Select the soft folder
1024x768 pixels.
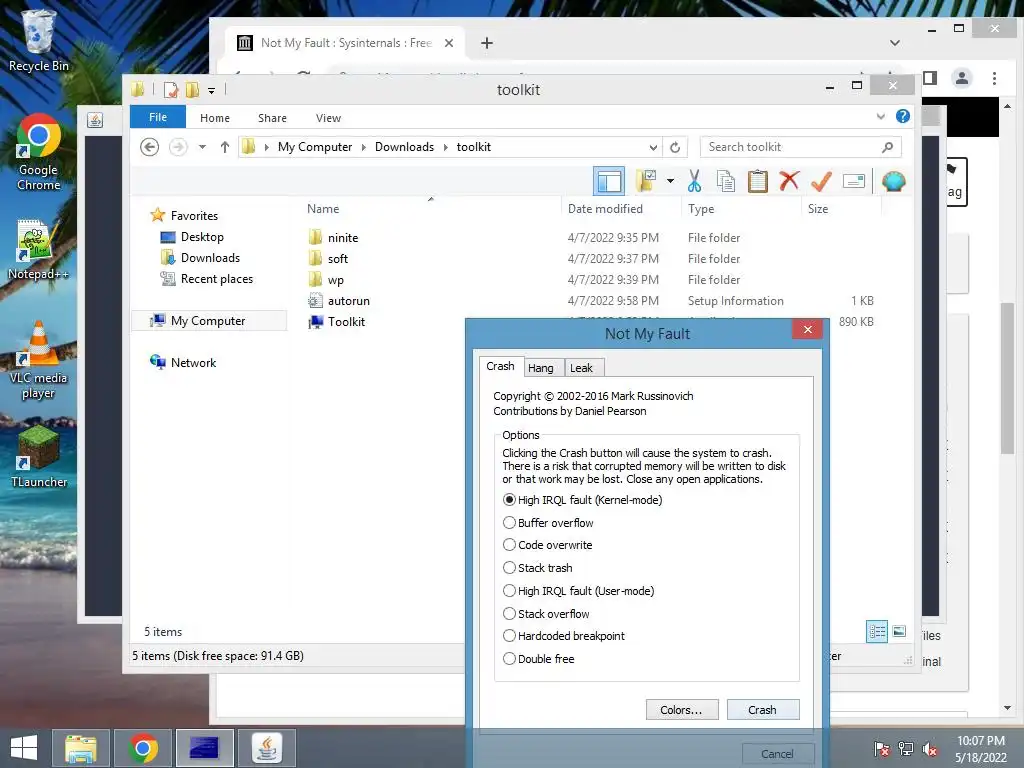pos(338,259)
